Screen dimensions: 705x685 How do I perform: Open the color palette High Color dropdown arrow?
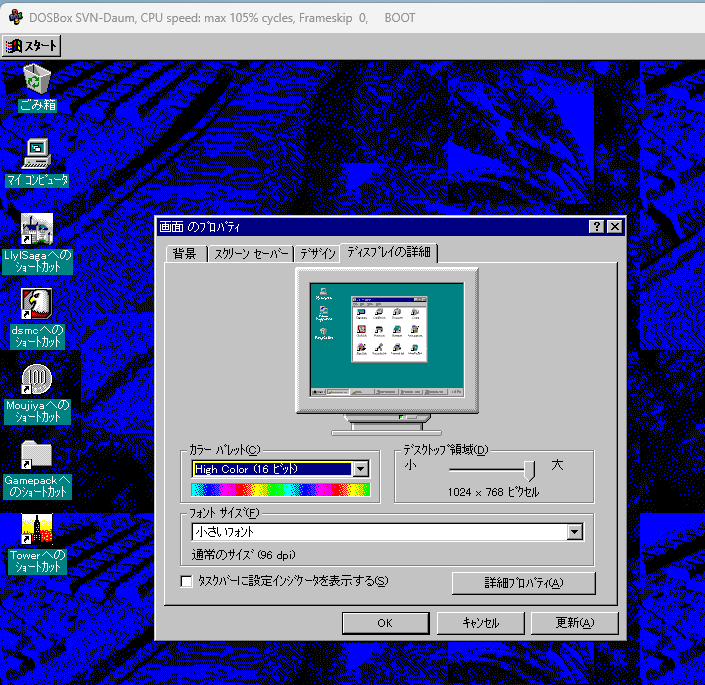point(361,469)
